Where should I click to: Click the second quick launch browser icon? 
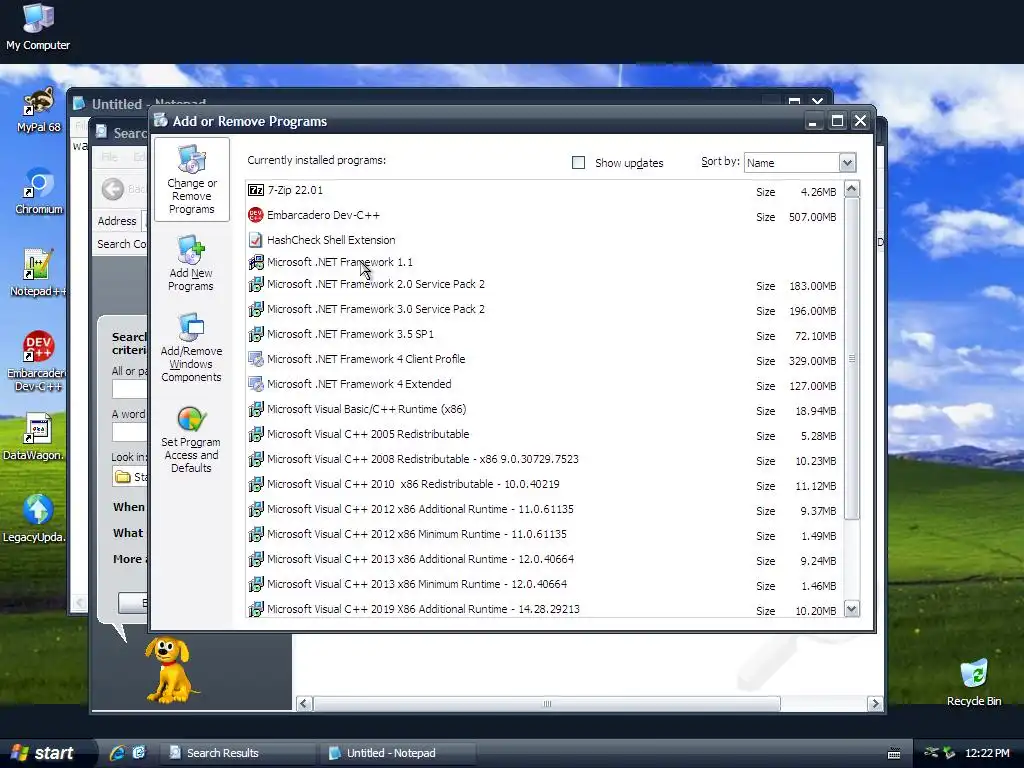click(138, 753)
